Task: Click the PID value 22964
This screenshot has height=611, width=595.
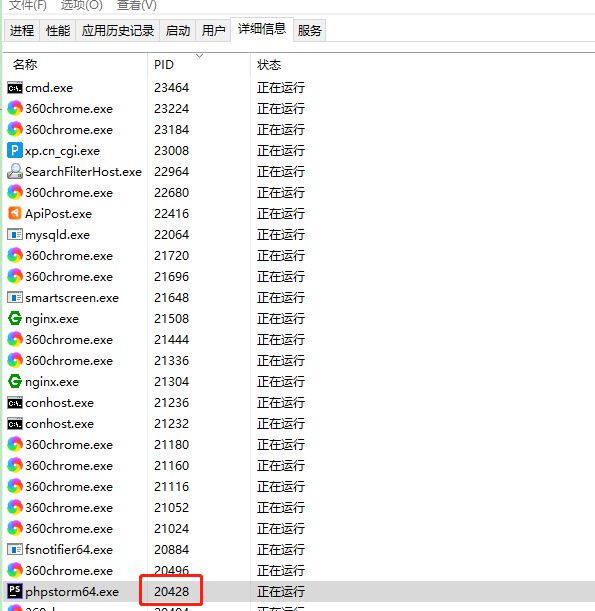Action: tap(171, 172)
